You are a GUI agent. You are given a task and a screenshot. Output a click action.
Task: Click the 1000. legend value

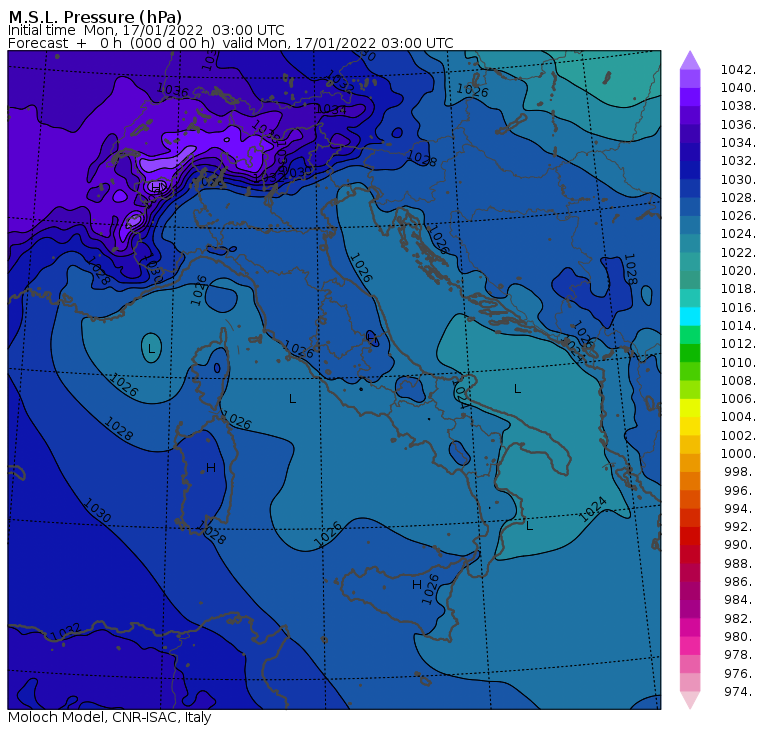[738, 454]
